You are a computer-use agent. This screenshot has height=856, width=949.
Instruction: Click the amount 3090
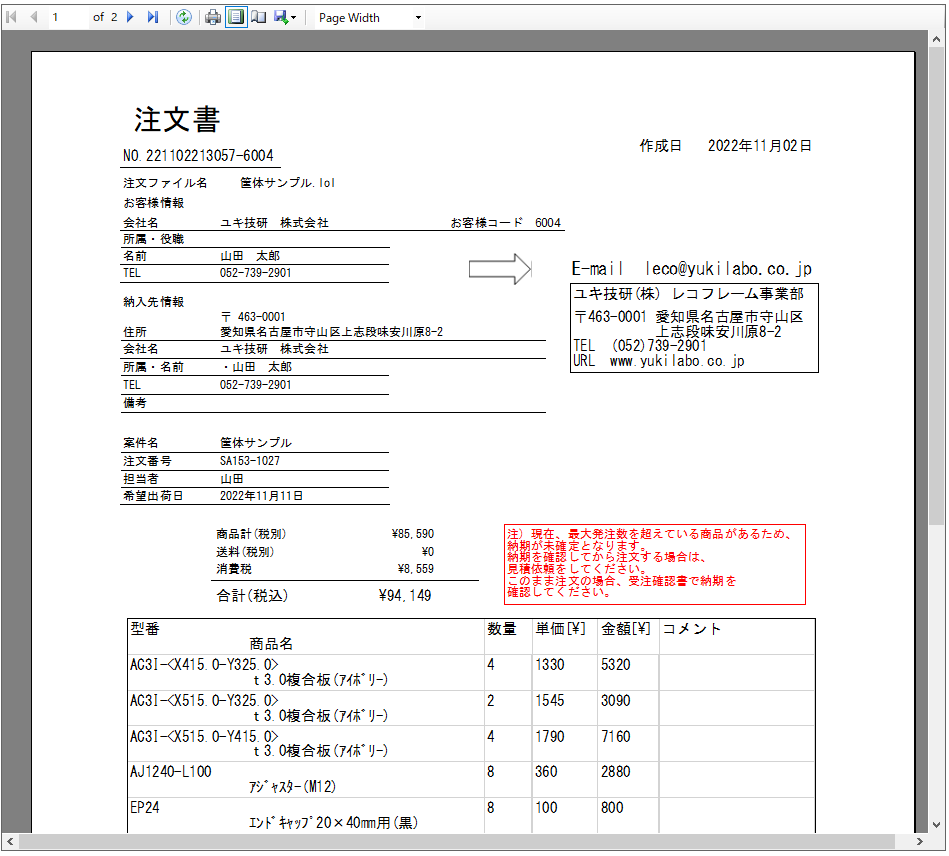click(616, 700)
